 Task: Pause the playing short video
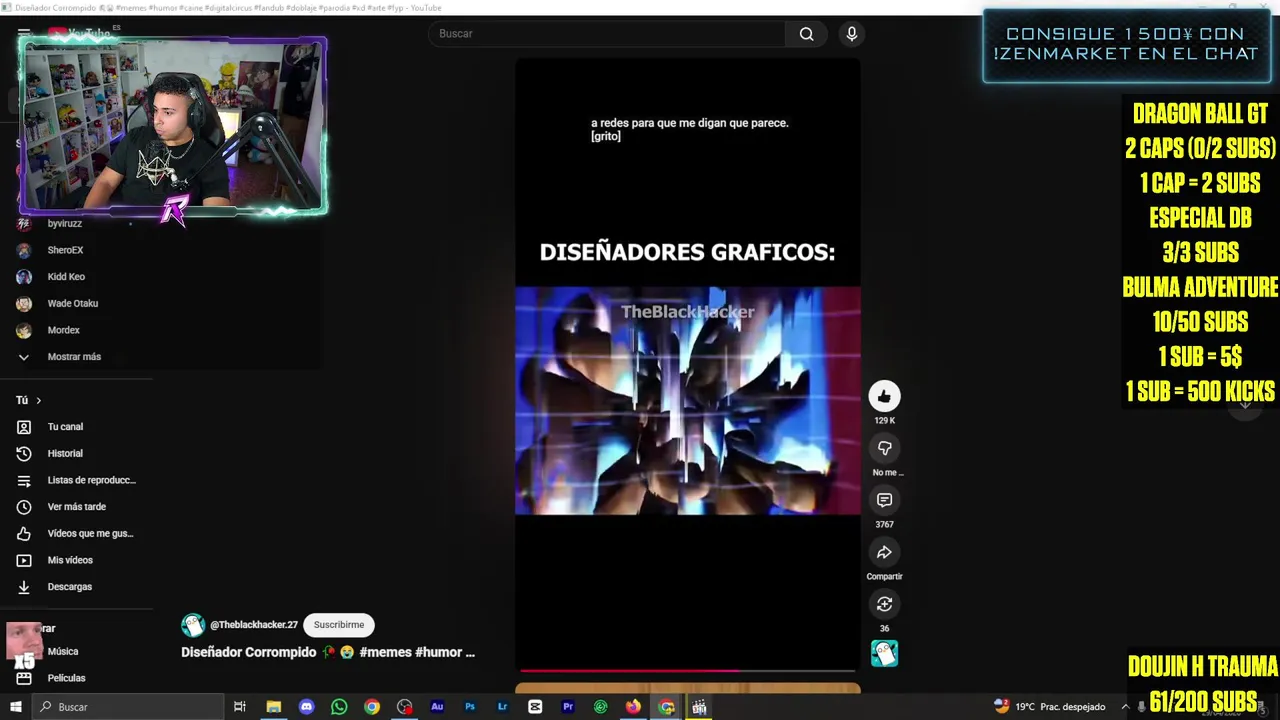coord(687,365)
